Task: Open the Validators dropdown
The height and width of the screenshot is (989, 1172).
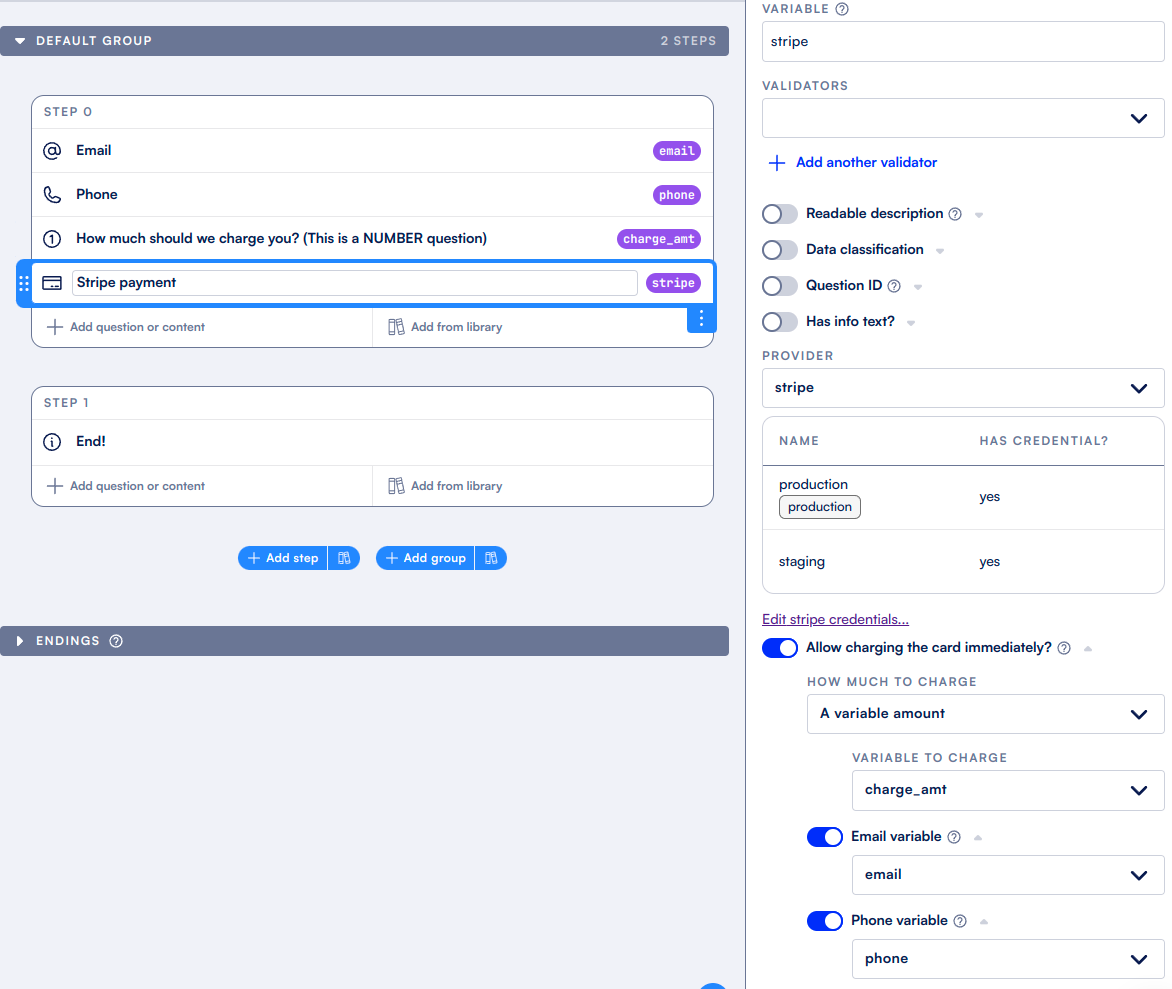Action: [963, 118]
